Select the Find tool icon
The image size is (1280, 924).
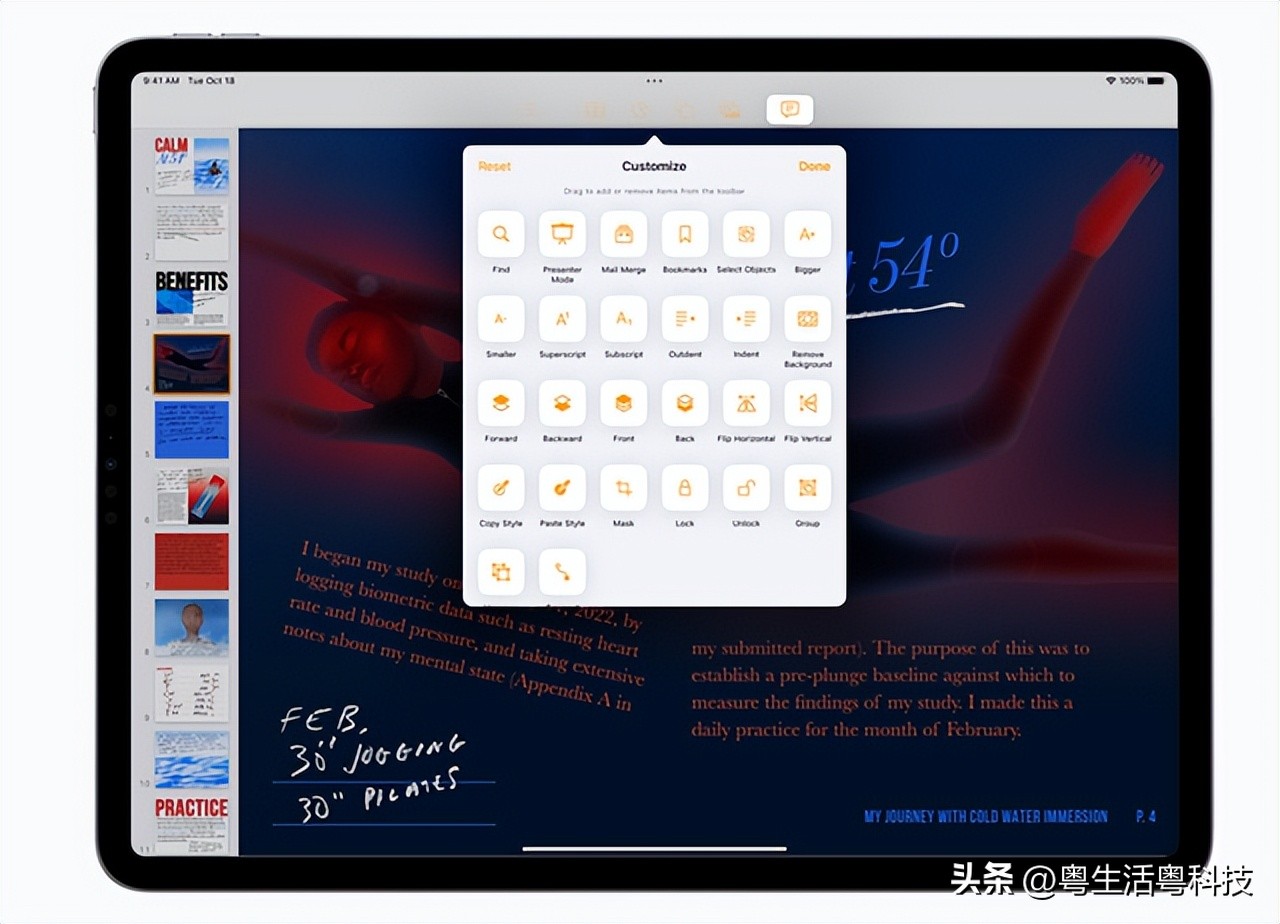click(500, 232)
